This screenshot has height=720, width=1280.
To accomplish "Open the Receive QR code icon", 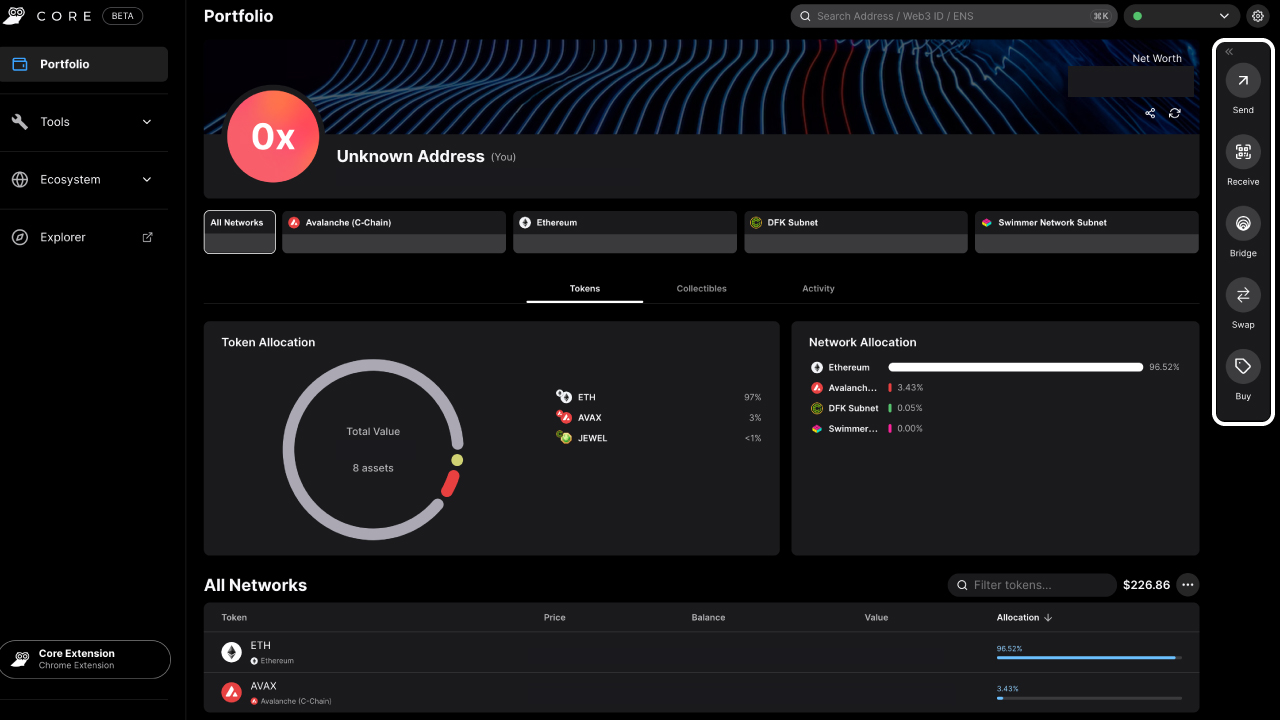I will click(1243, 152).
